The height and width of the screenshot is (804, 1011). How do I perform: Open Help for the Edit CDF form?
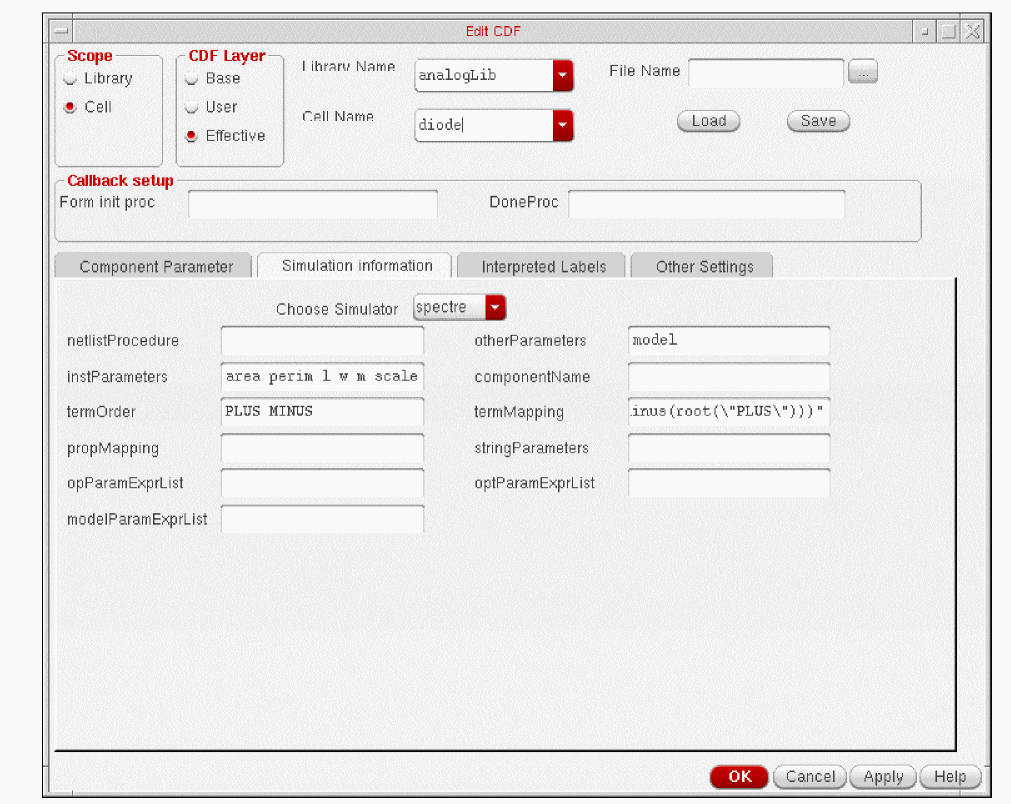tap(949, 777)
